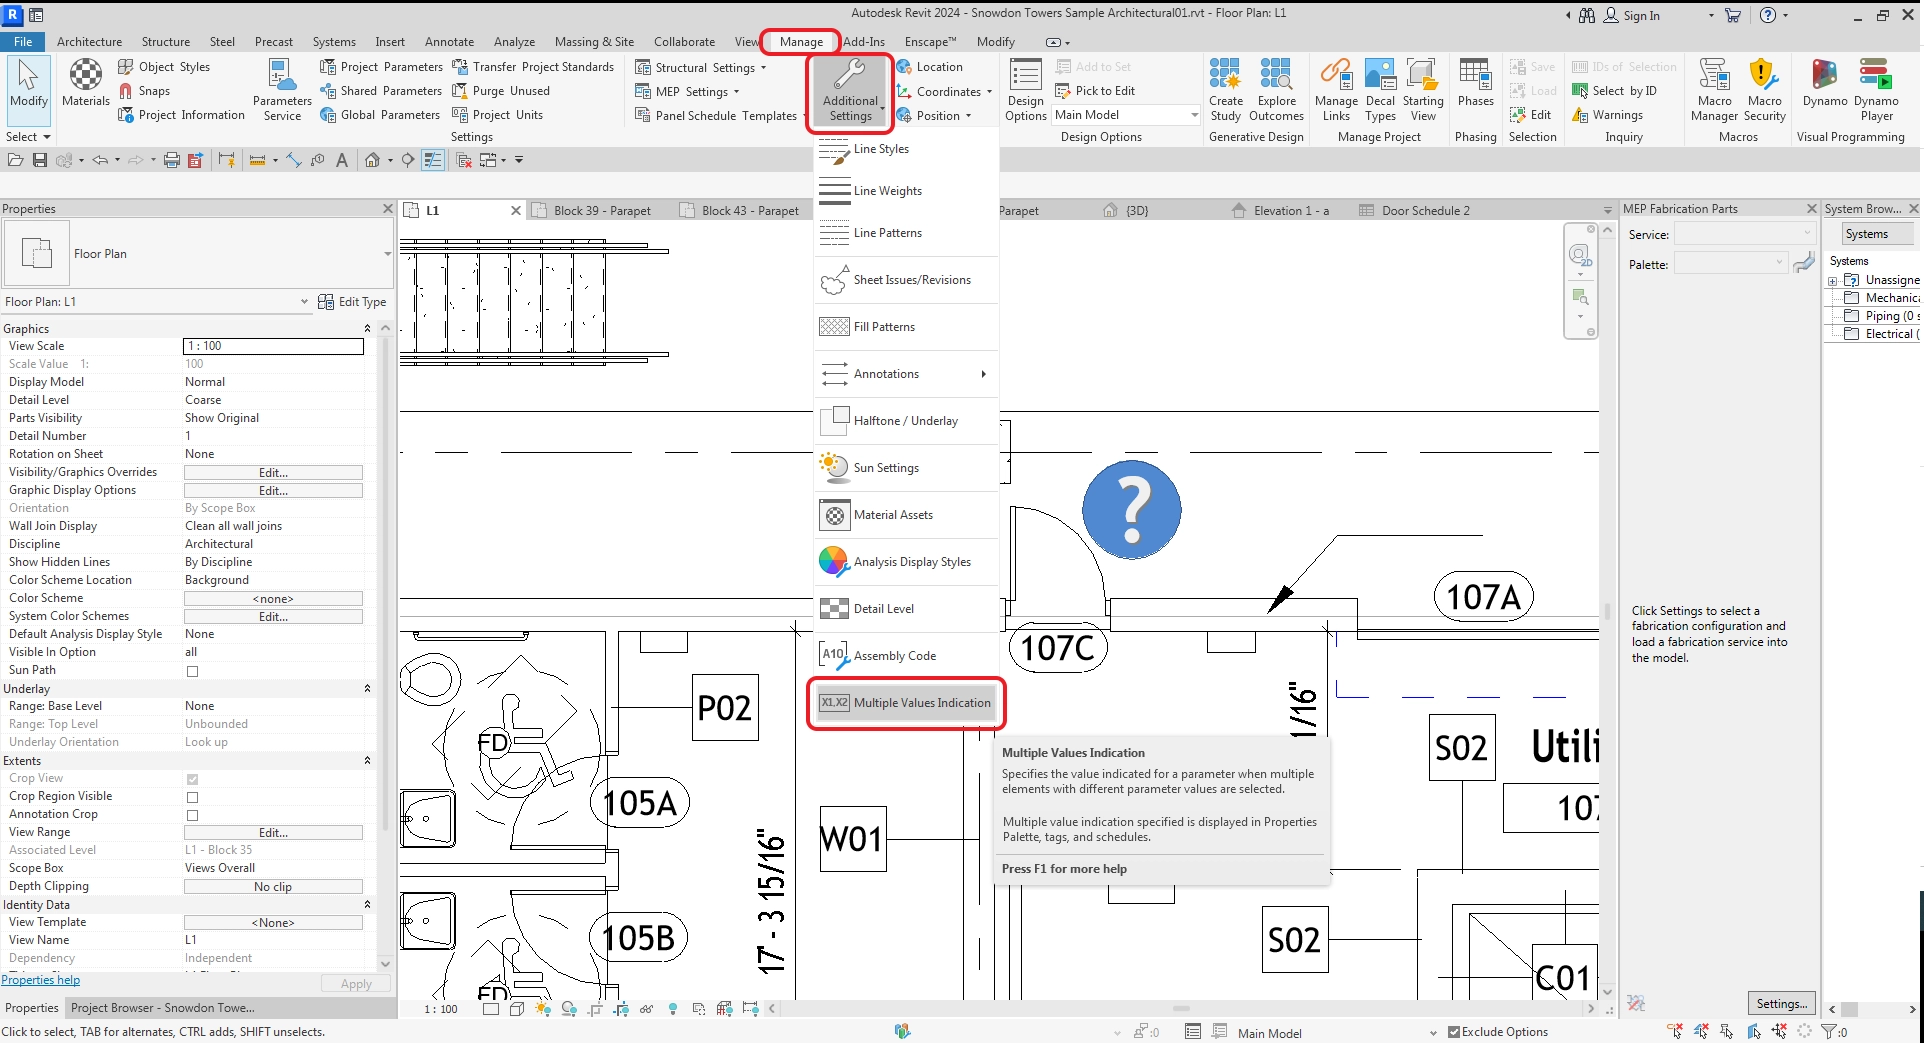This screenshot has height=1043, width=1924.
Task: Click Create Study in Generative Design
Action: point(1226,90)
